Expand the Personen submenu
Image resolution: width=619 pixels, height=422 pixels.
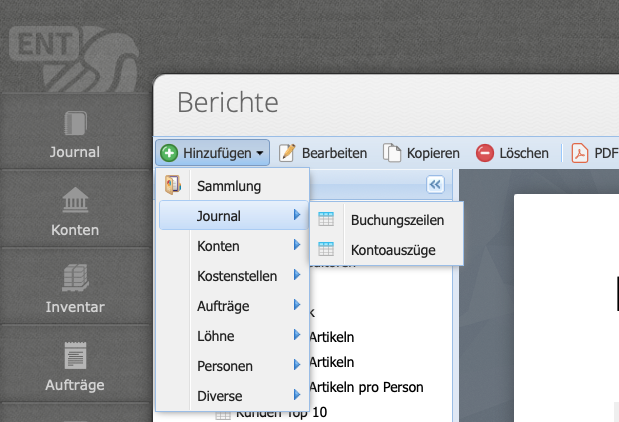coord(233,366)
